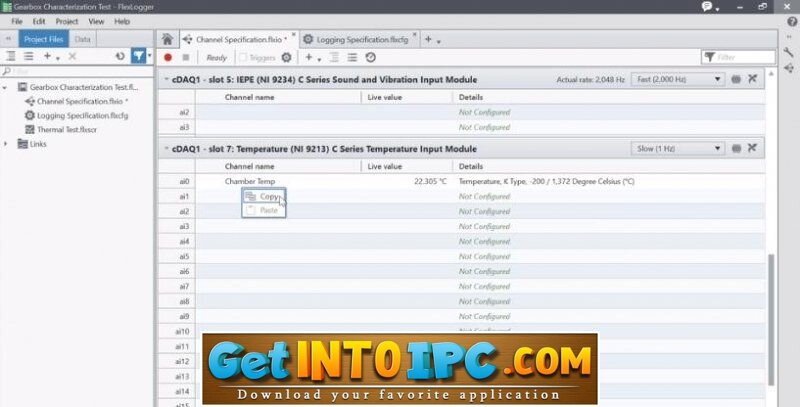Open Thermal Test.flxscr in project tree
The image size is (800, 407).
point(67,130)
